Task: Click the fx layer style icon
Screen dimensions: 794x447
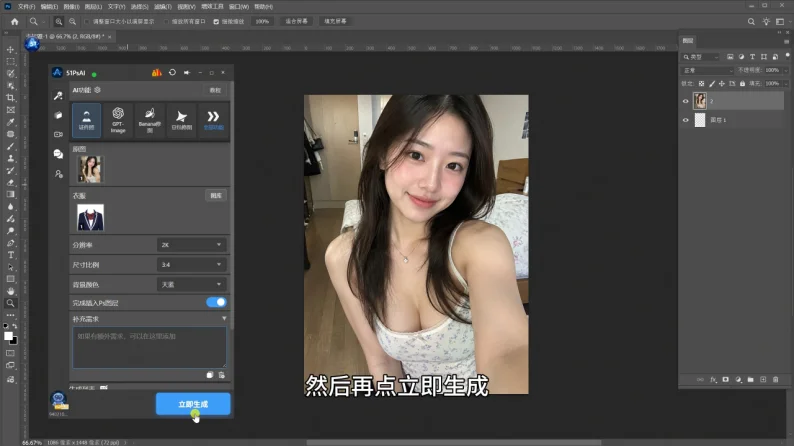Action: pyautogui.click(x=713, y=380)
